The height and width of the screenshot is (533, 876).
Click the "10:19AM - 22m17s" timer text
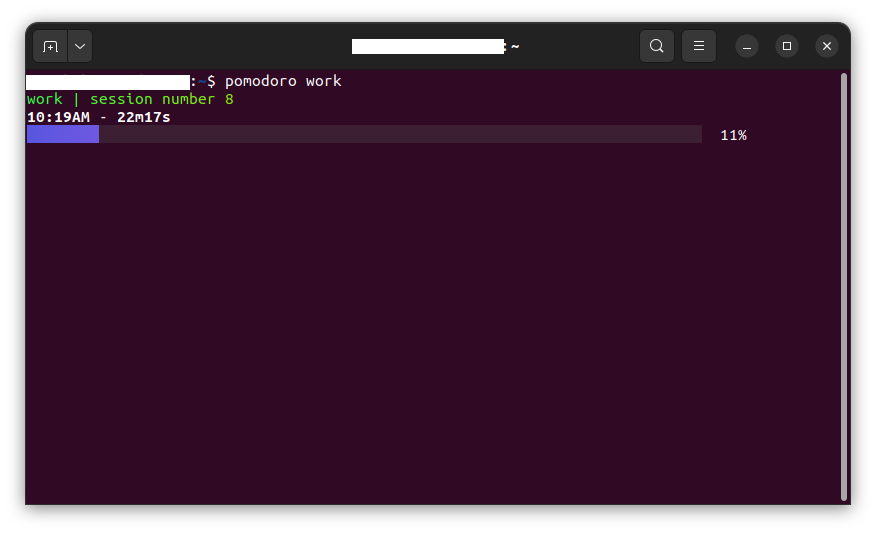click(x=98, y=117)
